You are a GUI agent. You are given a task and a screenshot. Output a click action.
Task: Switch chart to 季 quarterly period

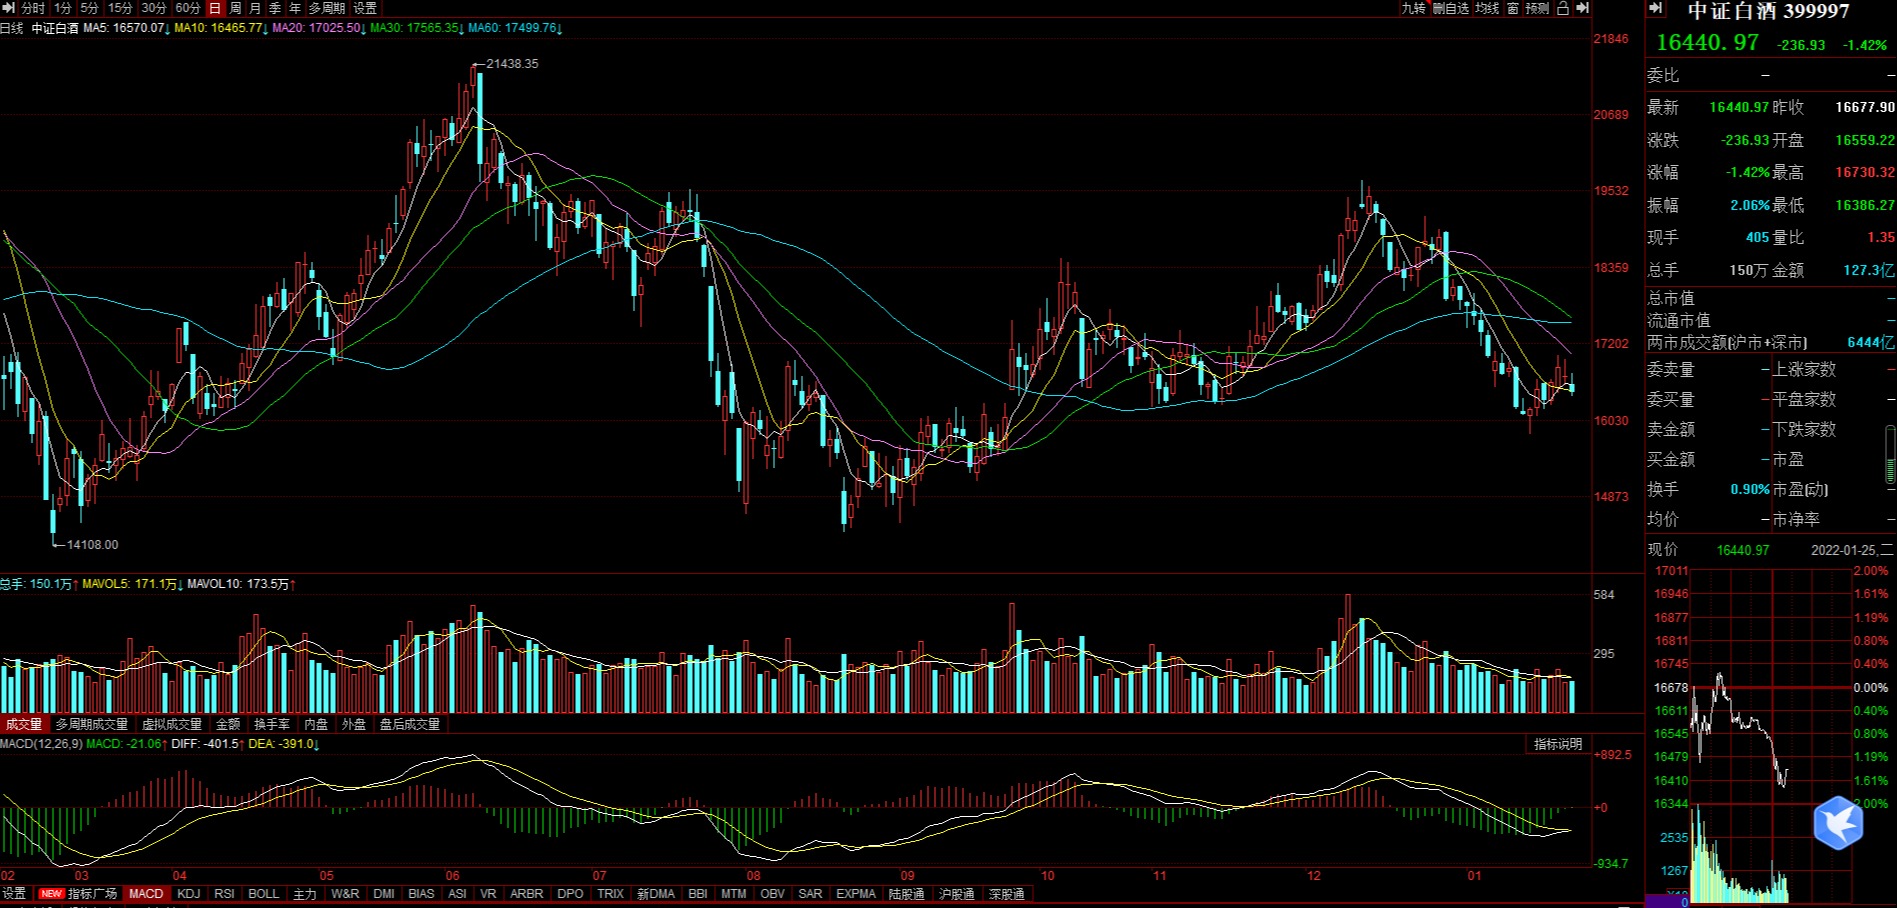click(x=275, y=8)
